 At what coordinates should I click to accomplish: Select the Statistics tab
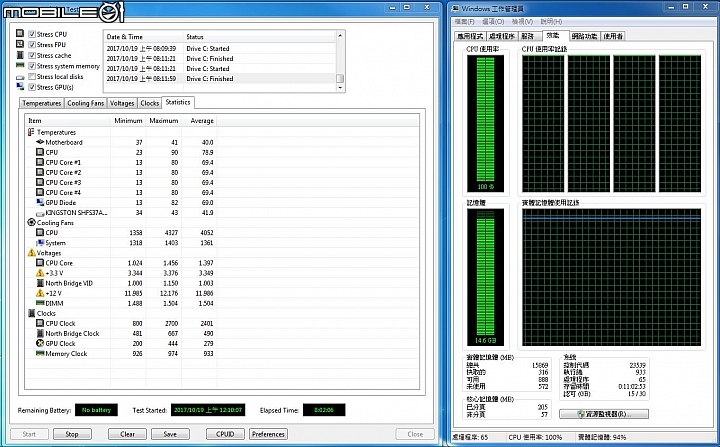(178, 102)
